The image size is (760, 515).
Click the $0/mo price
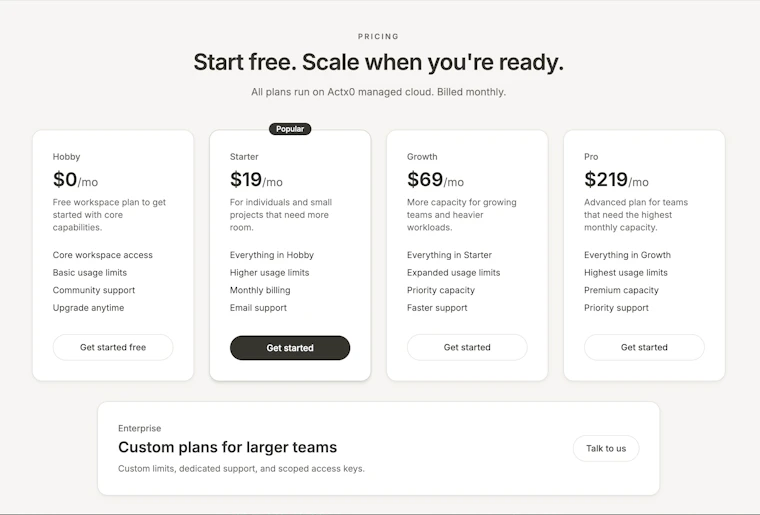tap(75, 180)
